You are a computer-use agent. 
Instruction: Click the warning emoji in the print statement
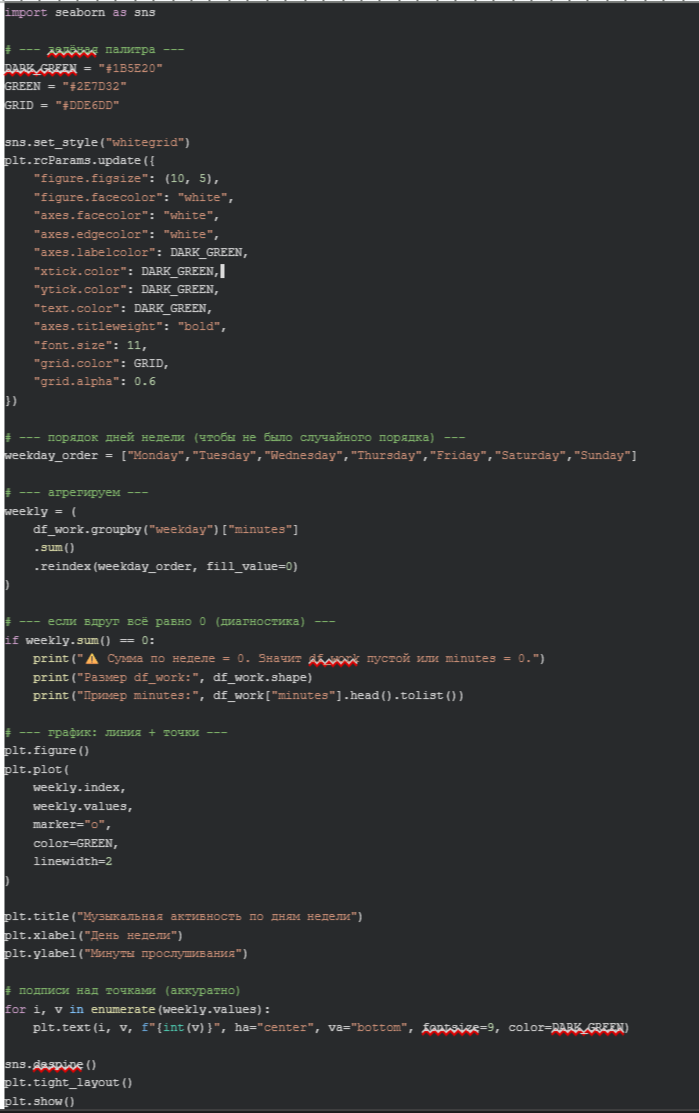[92, 658]
